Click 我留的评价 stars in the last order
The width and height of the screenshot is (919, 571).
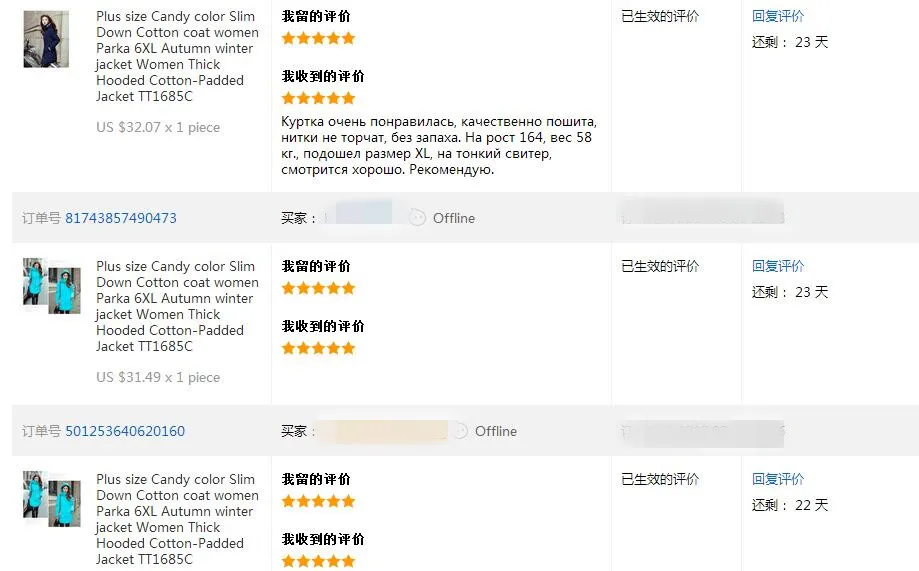pos(318,501)
